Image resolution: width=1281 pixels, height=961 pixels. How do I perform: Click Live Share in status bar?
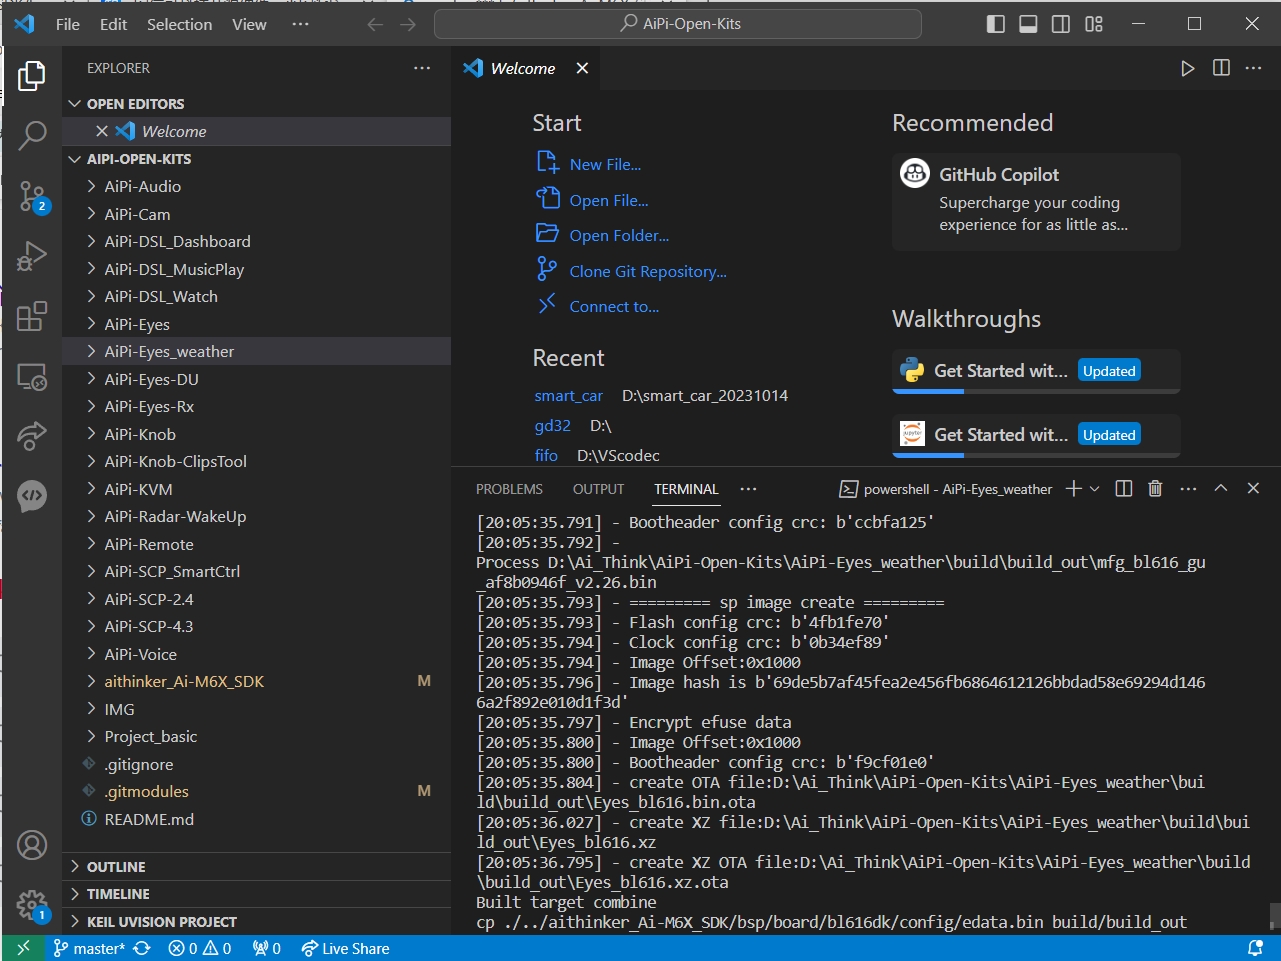tap(345, 948)
